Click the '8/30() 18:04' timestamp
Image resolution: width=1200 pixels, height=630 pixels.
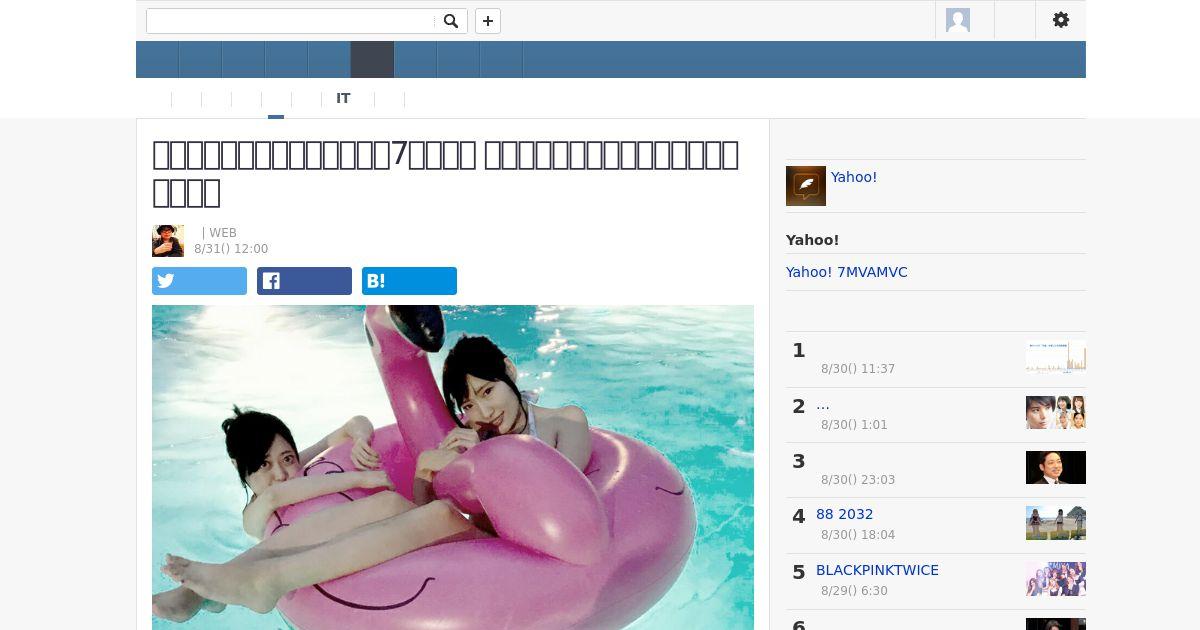point(858,535)
